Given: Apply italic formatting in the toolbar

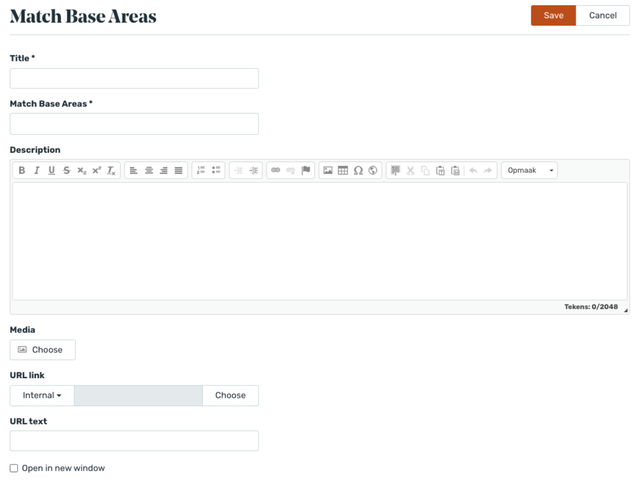Looking at the screenshot, I should (x=37, y=171).
